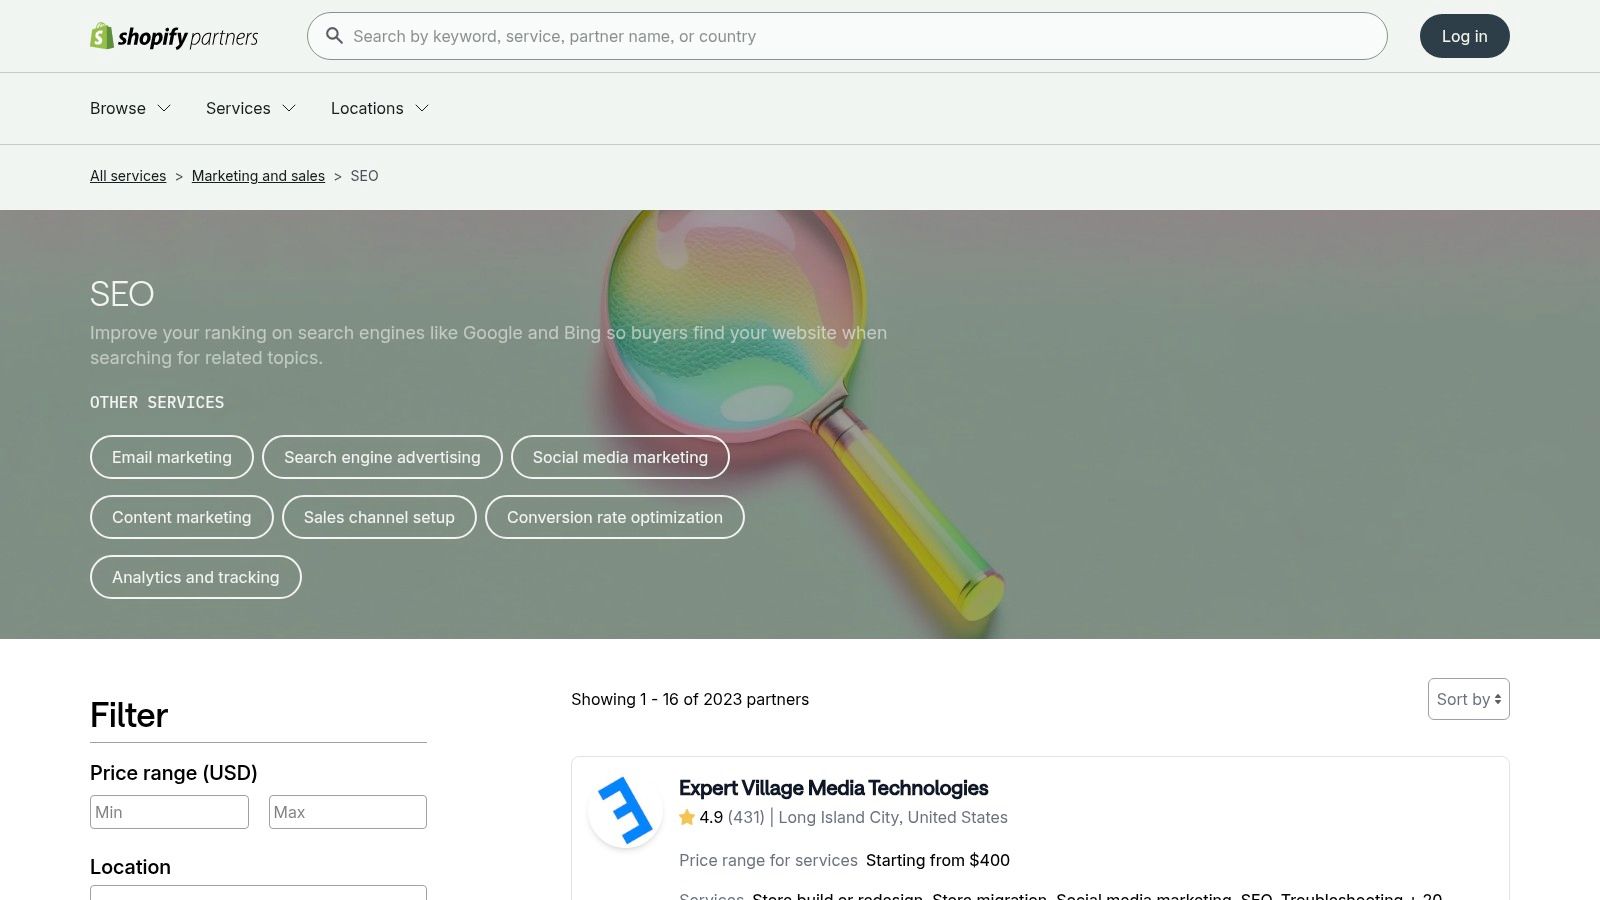Expand the Services dropdown menu
The width and height of the screenshot is (1600, 900).
(251, 108)
